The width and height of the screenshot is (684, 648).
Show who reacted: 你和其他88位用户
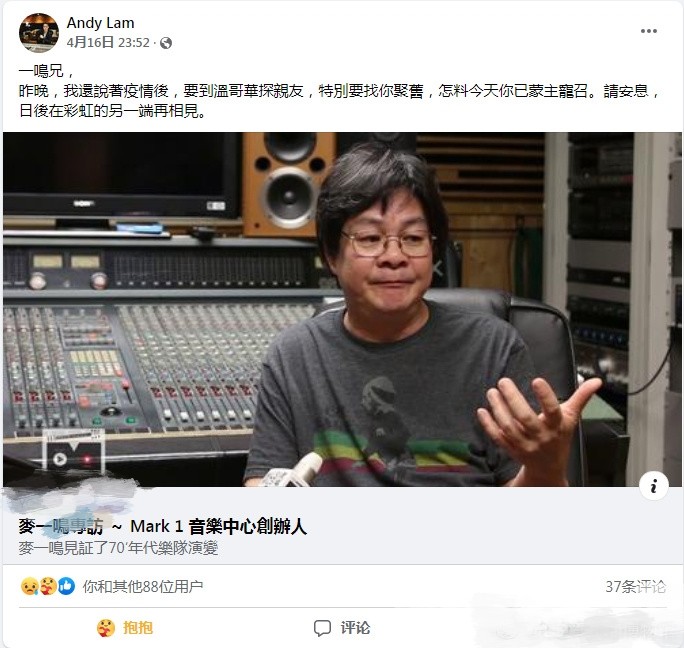click(x=143, y=586)
